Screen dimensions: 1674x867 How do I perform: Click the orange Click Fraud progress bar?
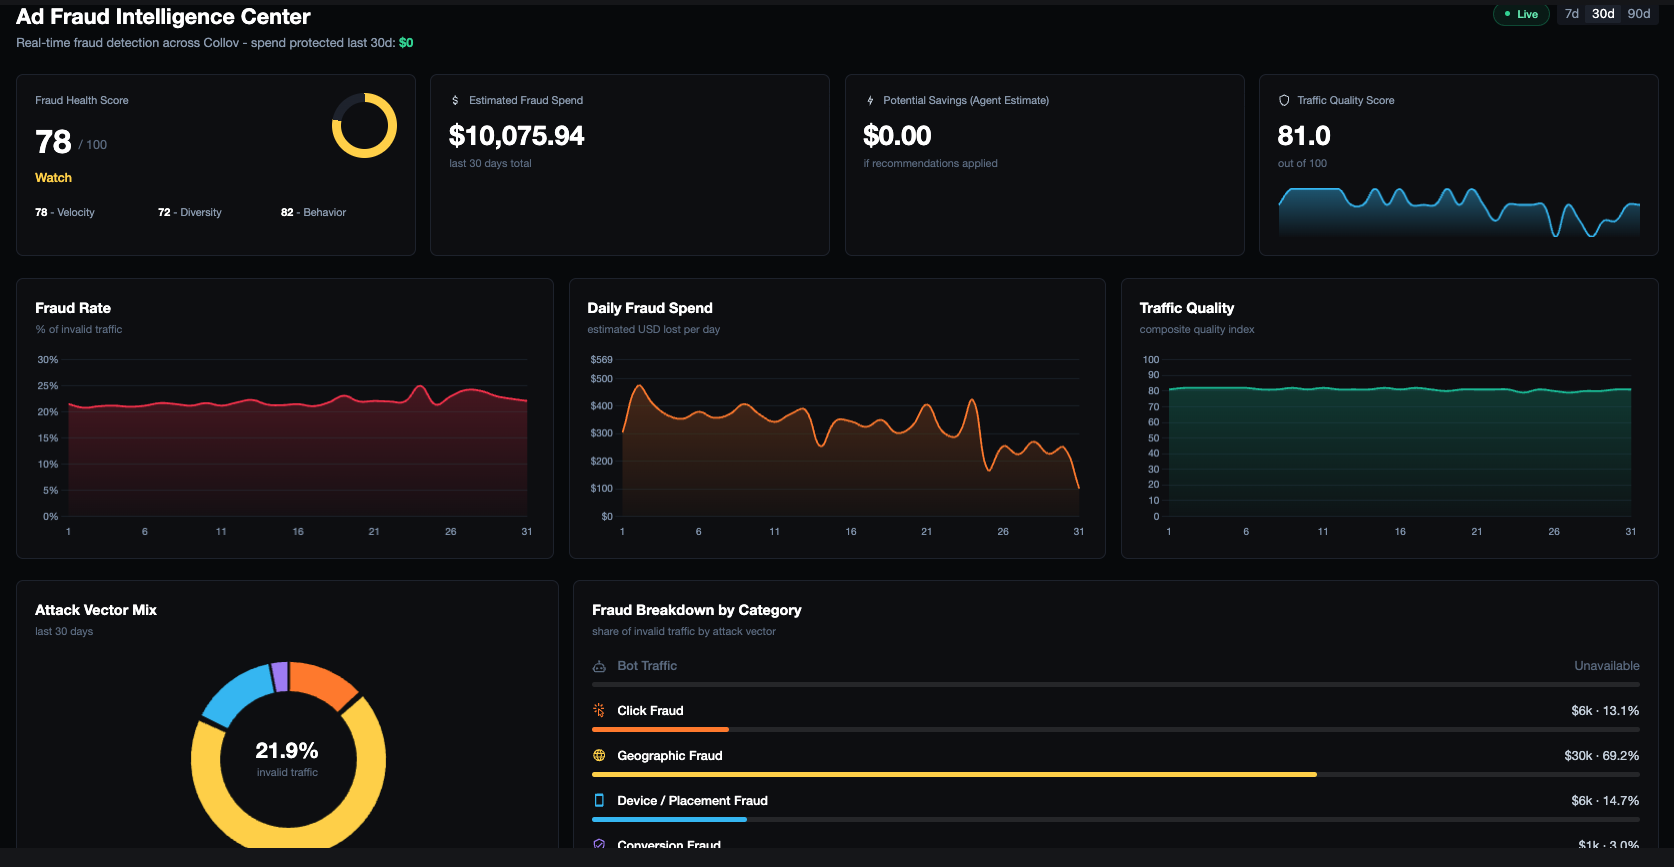tap(660, 730)
